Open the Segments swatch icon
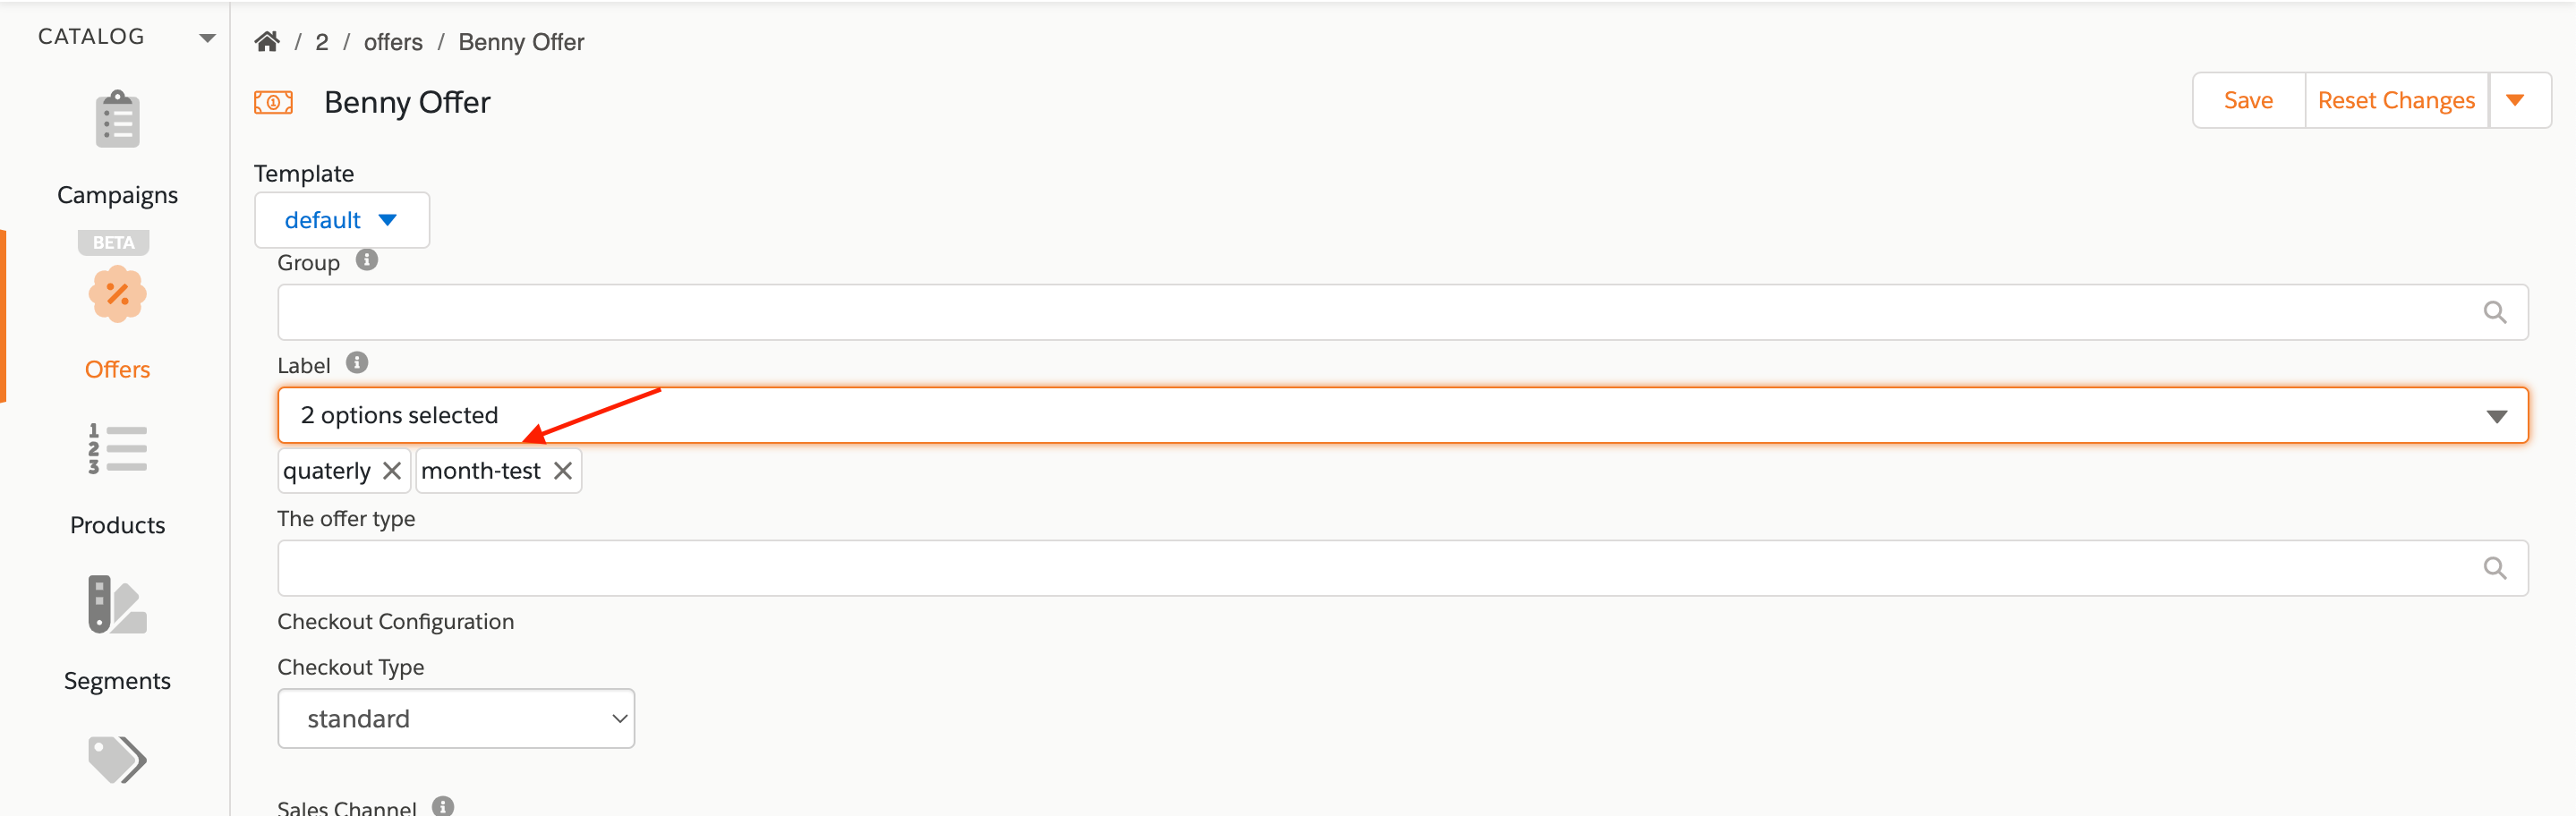Screen dimensions: 2576x816 (x=117, y=604)
